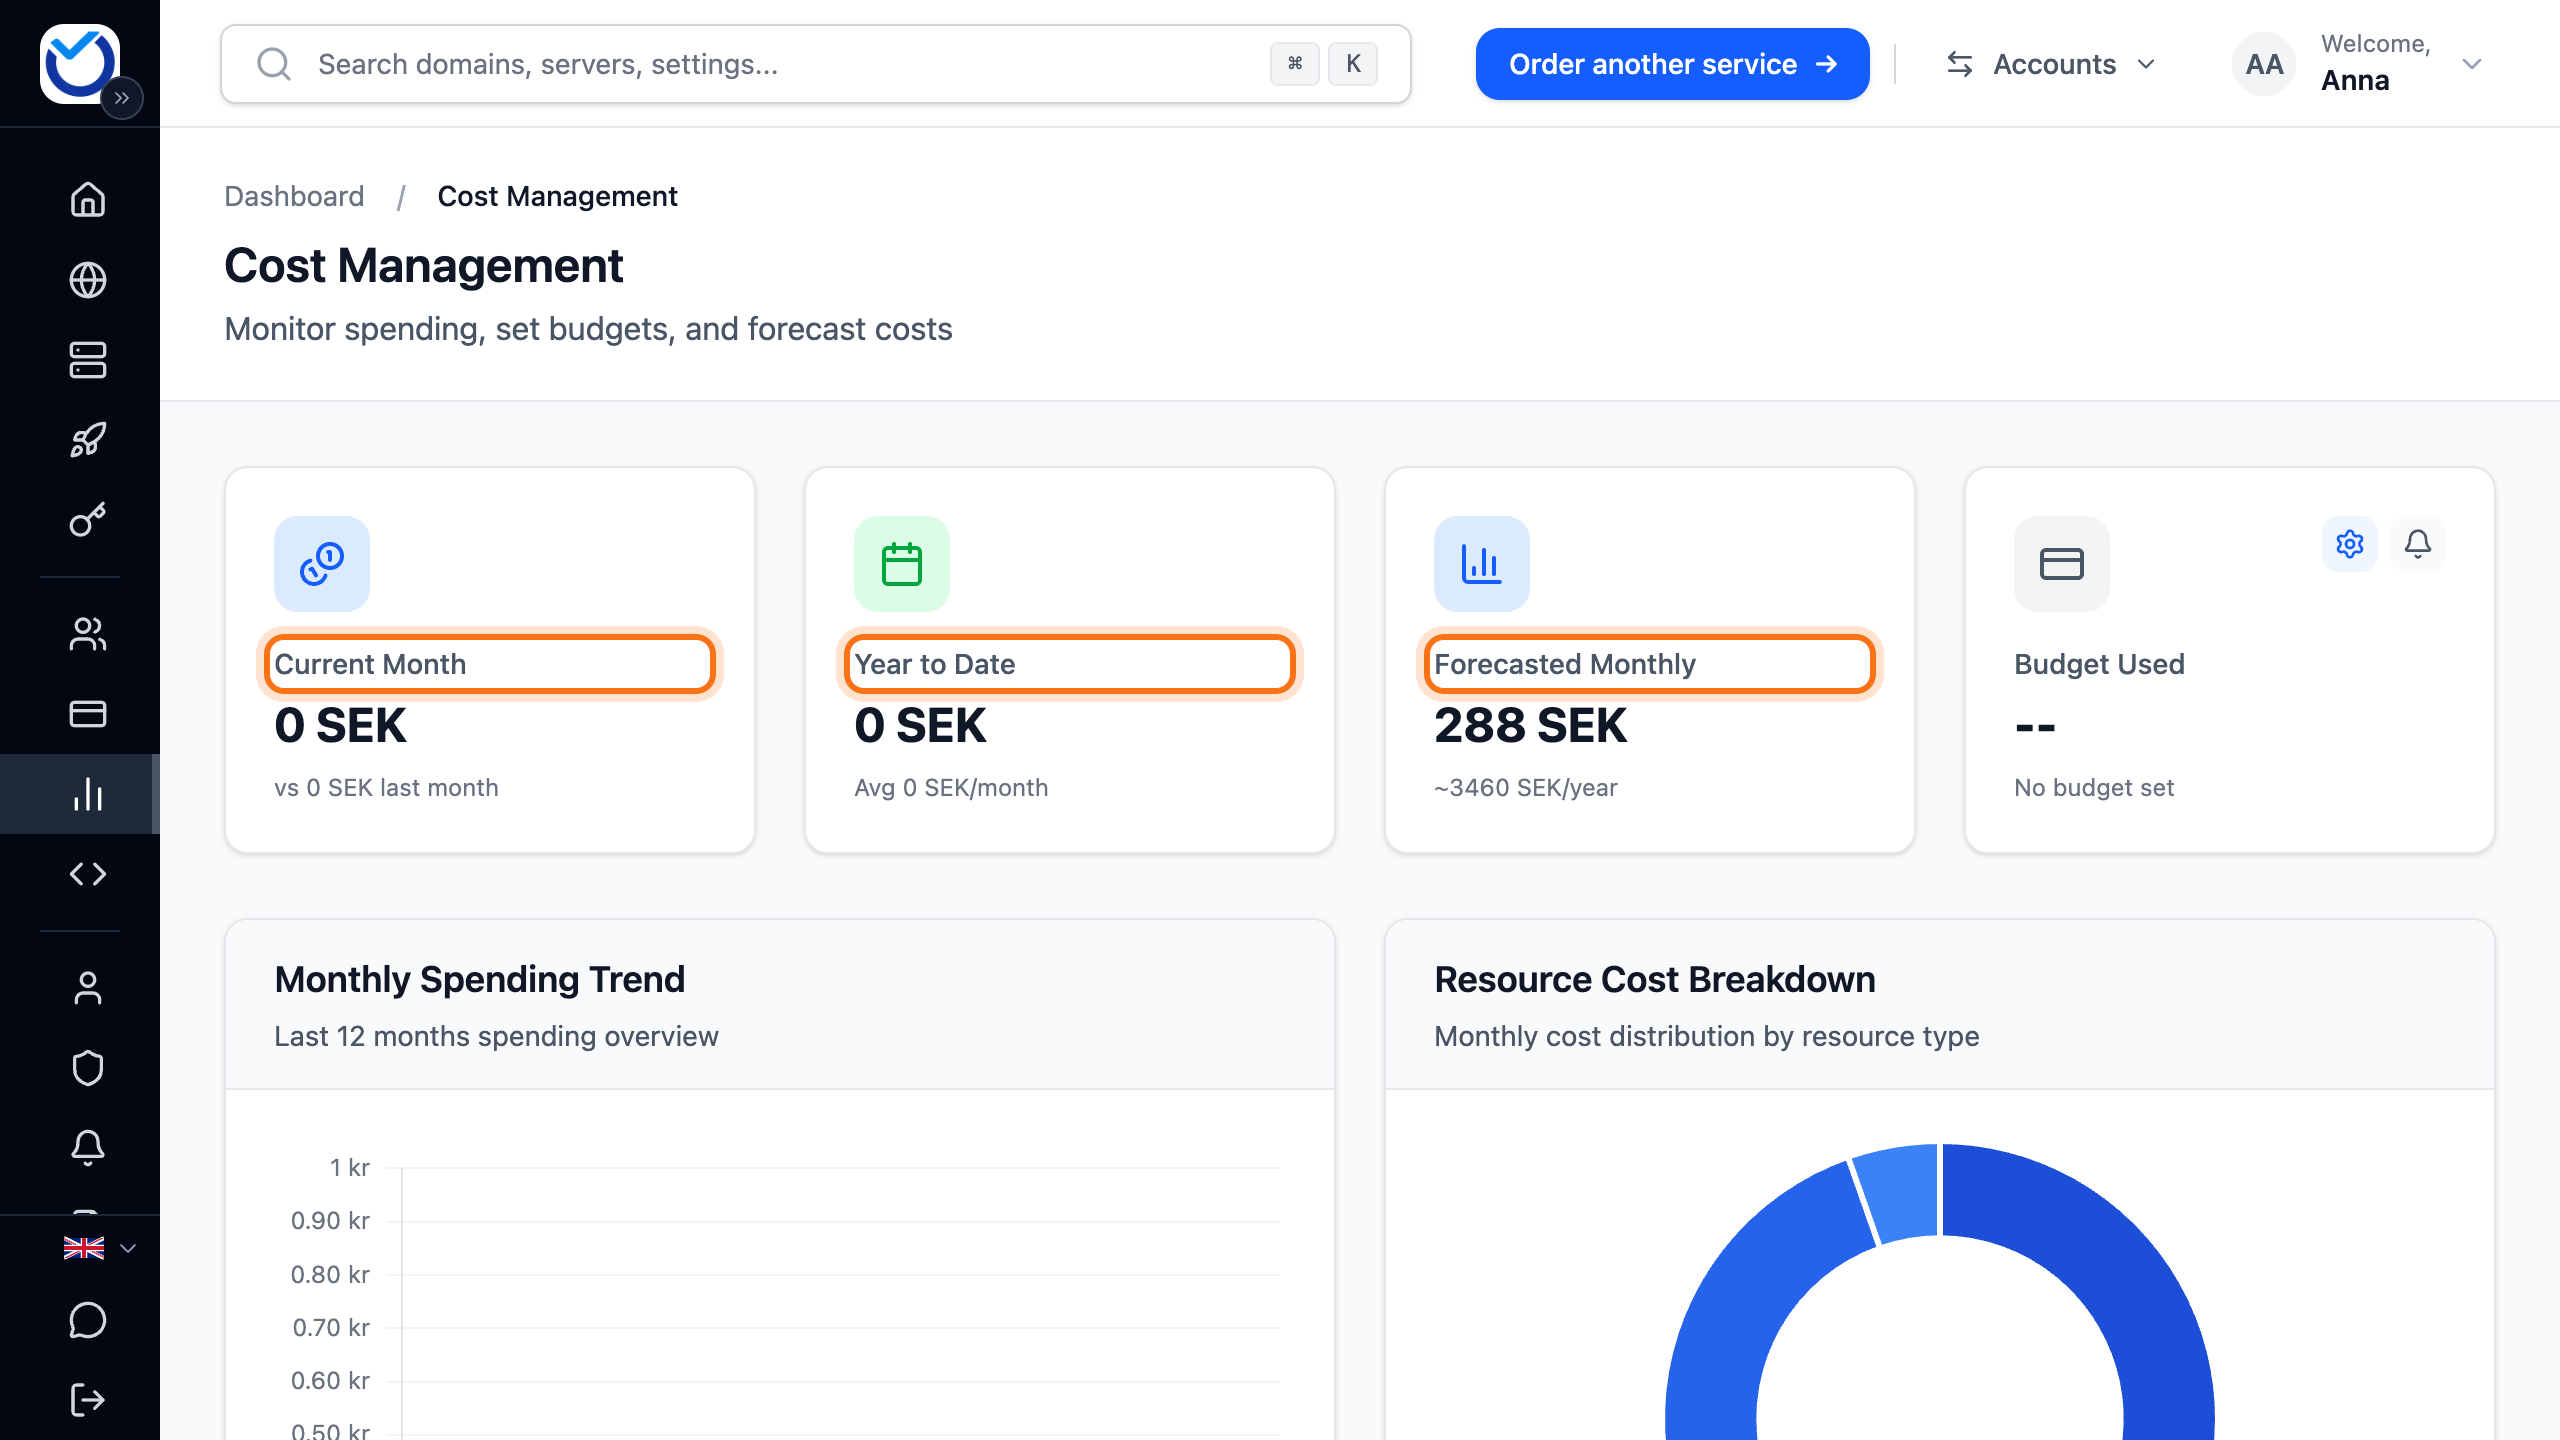Open the code brackets icon in sidebar
Viewport: 2560px width, 1440px height.
(88, 874)
